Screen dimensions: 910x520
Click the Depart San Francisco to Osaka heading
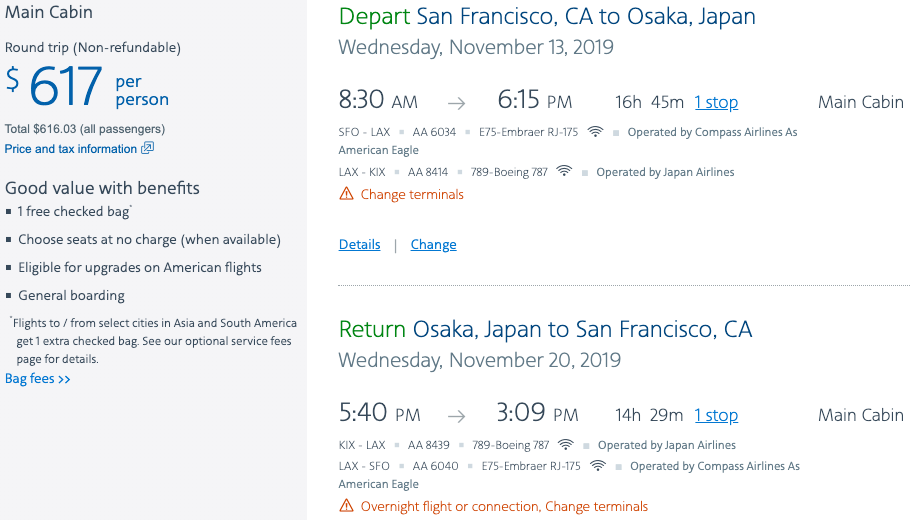coord(547,17)
